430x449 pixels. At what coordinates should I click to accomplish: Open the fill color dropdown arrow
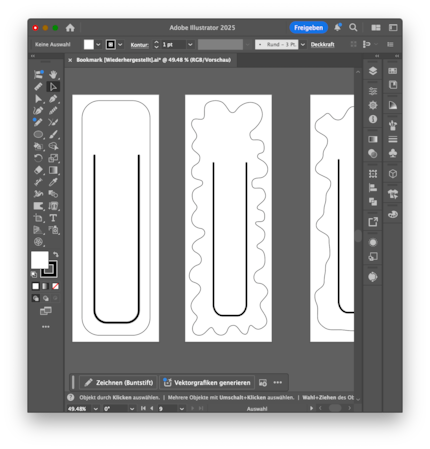click(98, 44)
